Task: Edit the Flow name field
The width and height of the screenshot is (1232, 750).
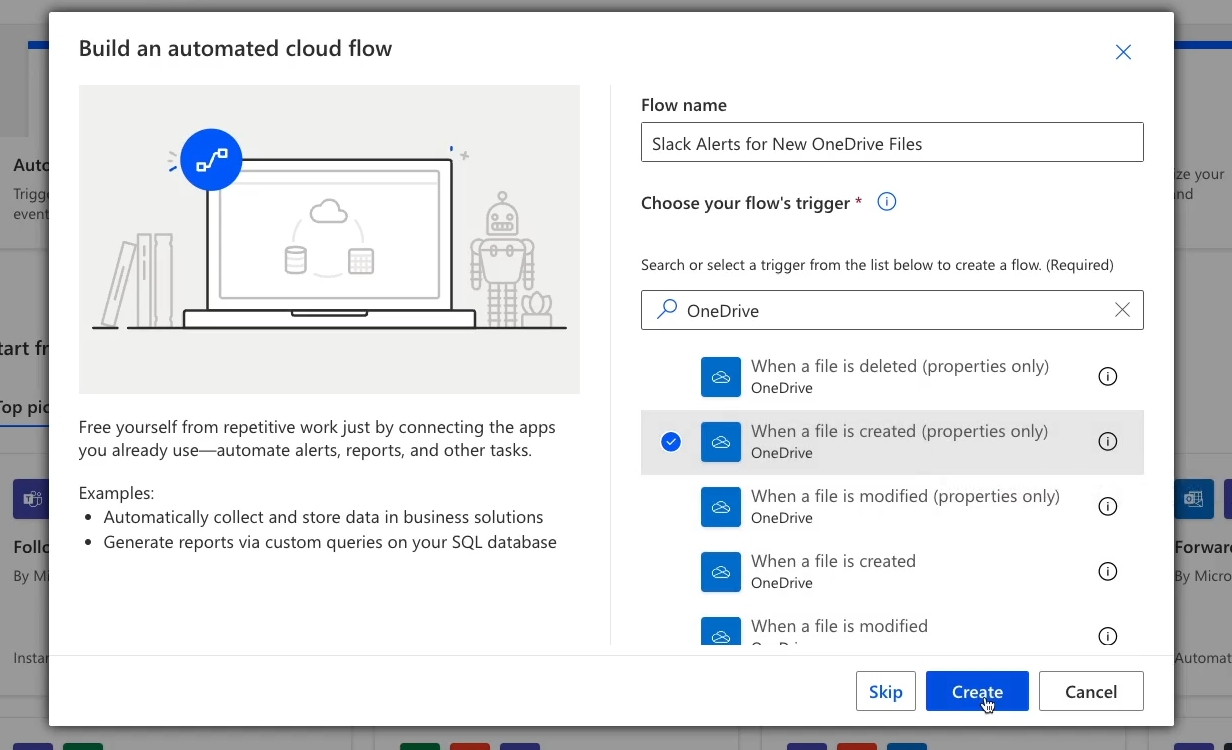Action: [x=892, y=143]
